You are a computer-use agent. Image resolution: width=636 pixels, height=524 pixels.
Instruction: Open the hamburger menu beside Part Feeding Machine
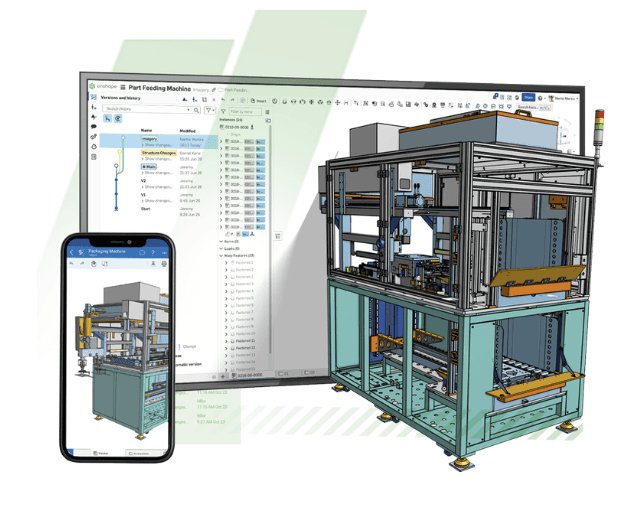pos(123,87)
